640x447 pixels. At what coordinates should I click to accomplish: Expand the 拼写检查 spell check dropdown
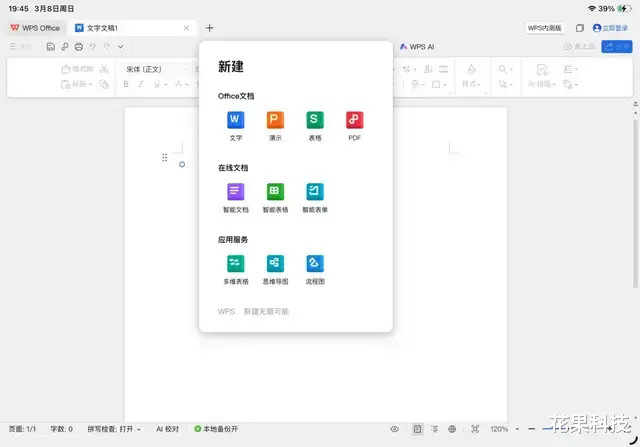(x=114, y=429)
